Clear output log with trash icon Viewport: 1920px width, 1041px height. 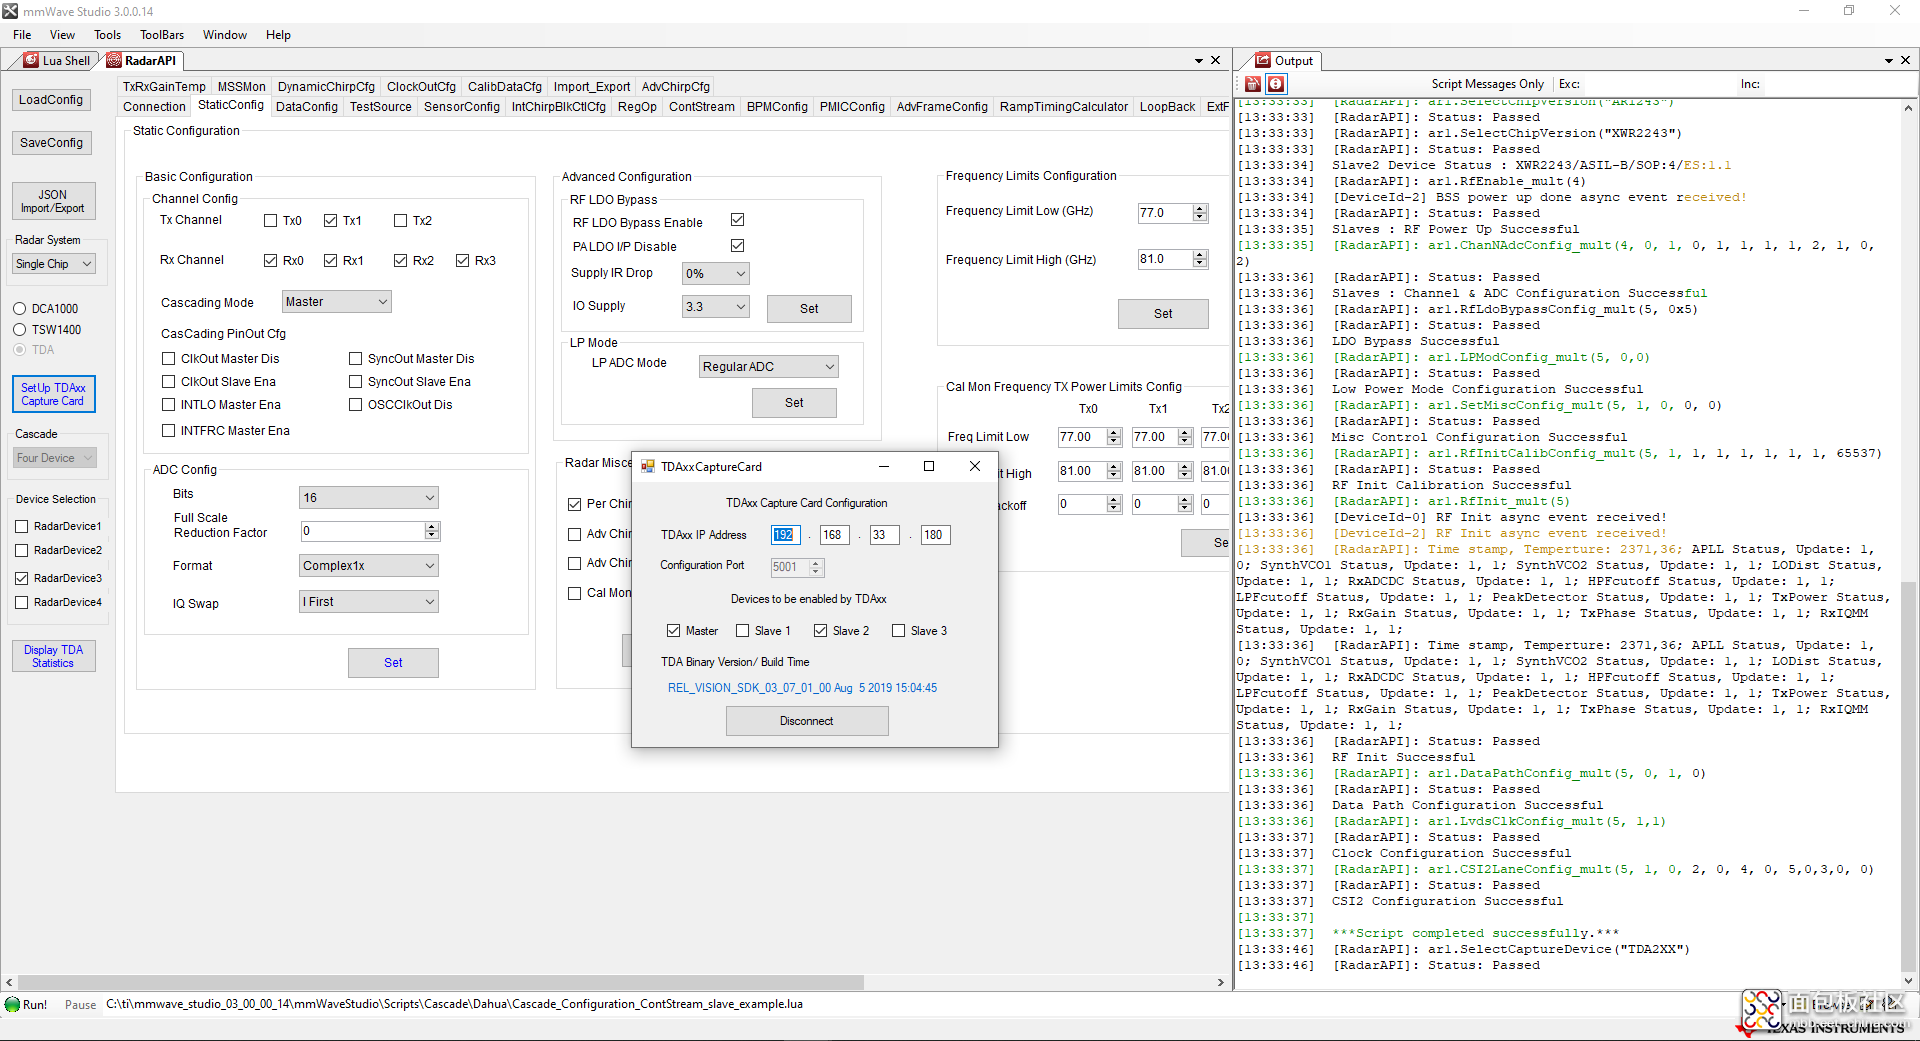(x=1253, y=84)
